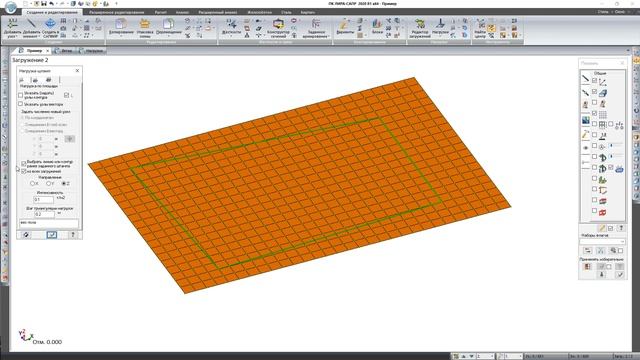Screen dimensions: 640x360
Task: Click the Undo arrow in quick access toolbar
Action: (51, 4)
